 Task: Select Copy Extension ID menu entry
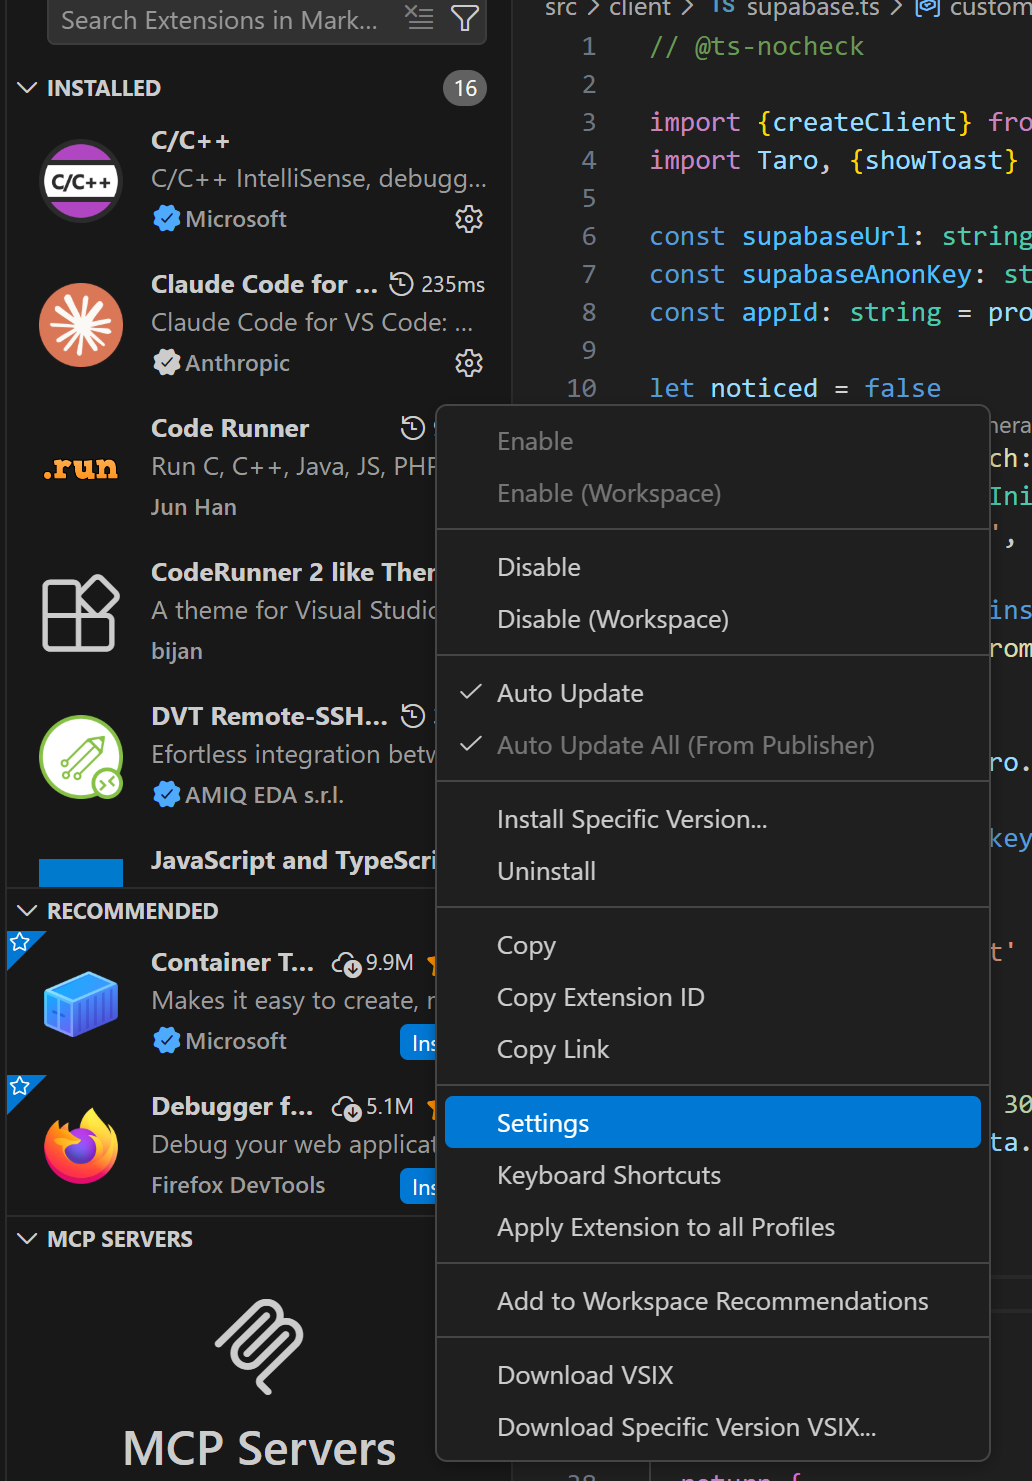(712, 997)
